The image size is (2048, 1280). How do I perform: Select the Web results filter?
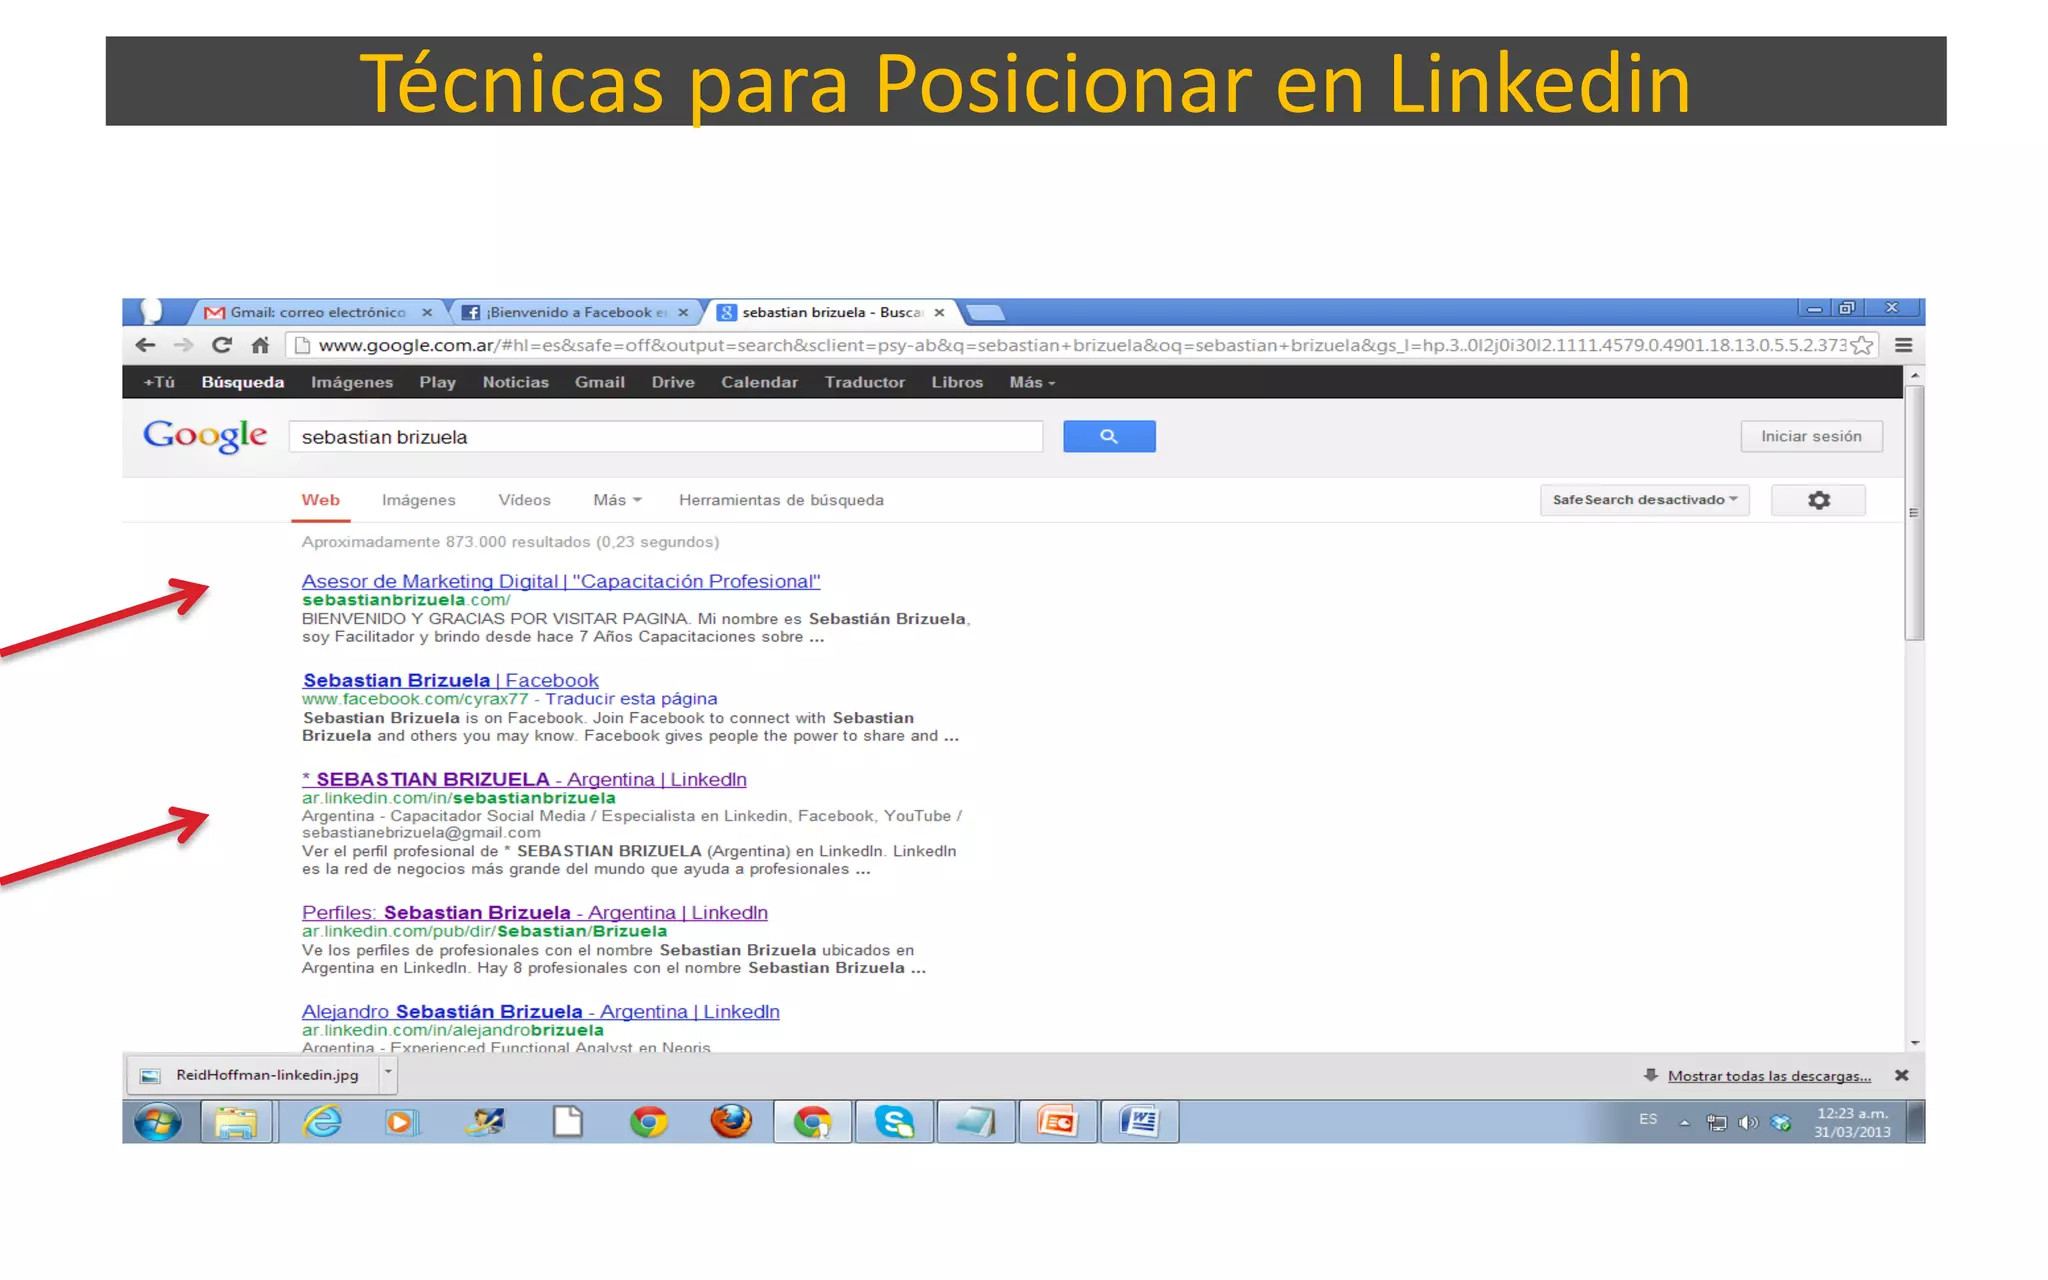(x=321, y=500)
